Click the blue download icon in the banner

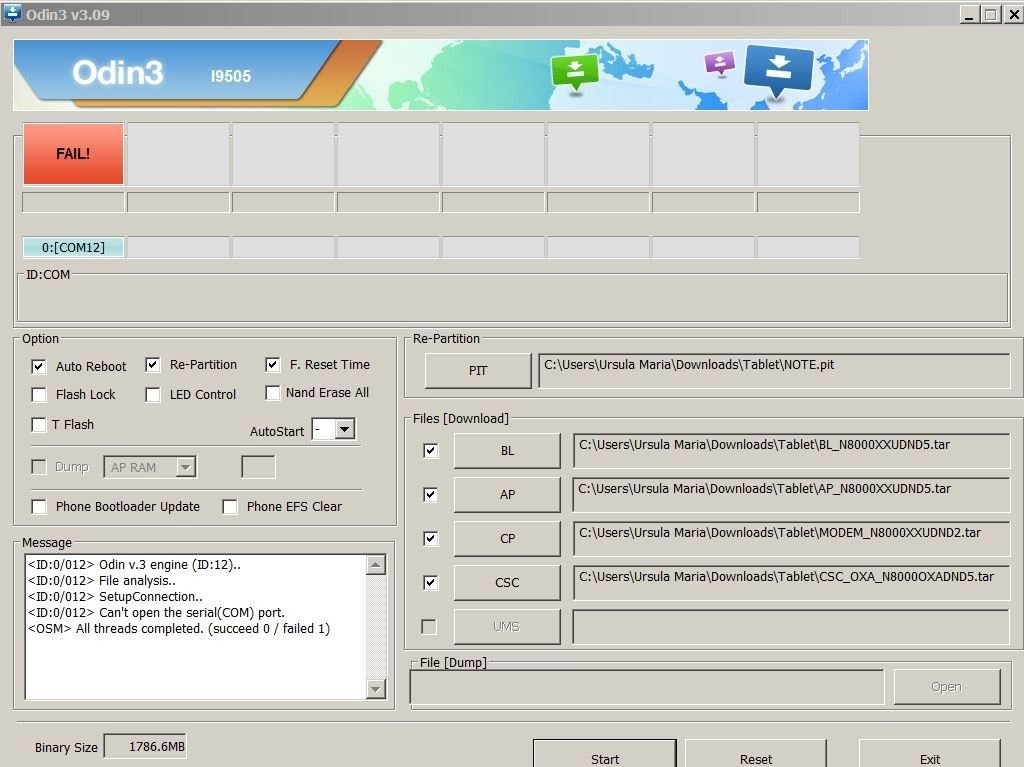pyautogui.click(x=778, y=71)
